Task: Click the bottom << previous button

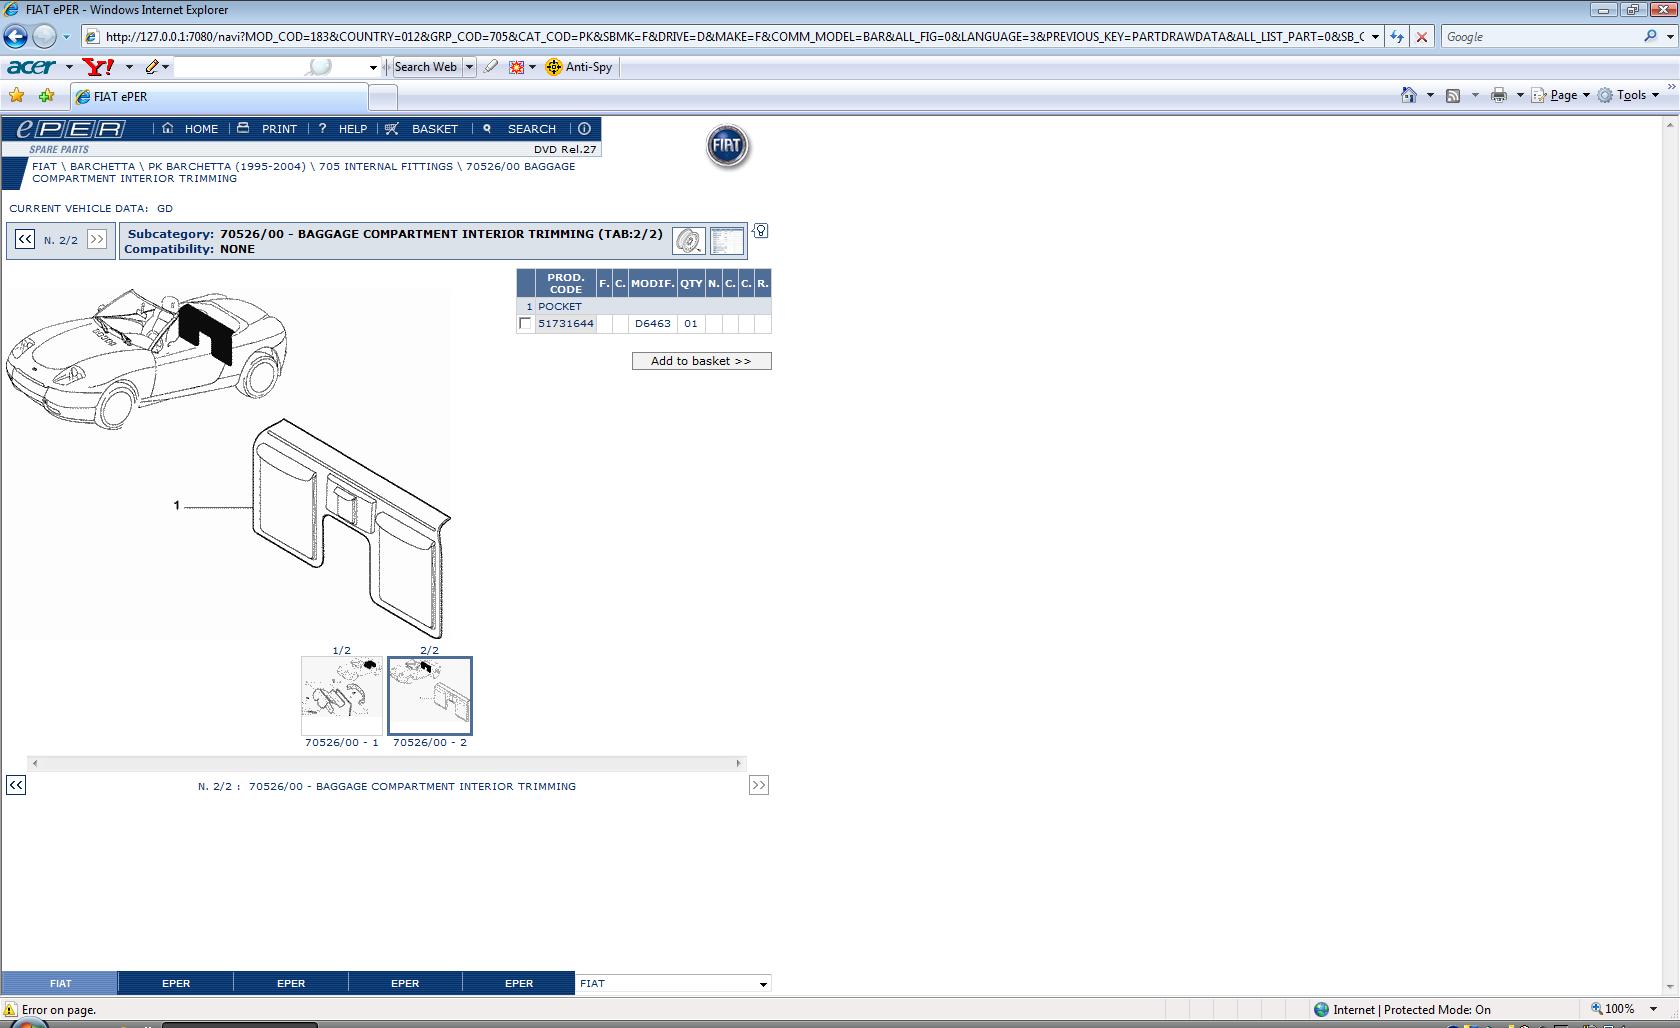Action: click(x=16, y=785)
